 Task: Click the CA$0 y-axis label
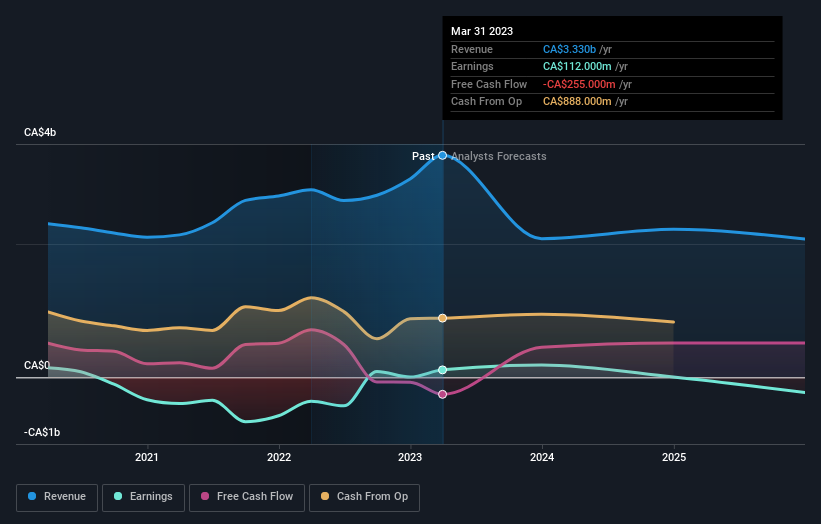tap(37, 365)
